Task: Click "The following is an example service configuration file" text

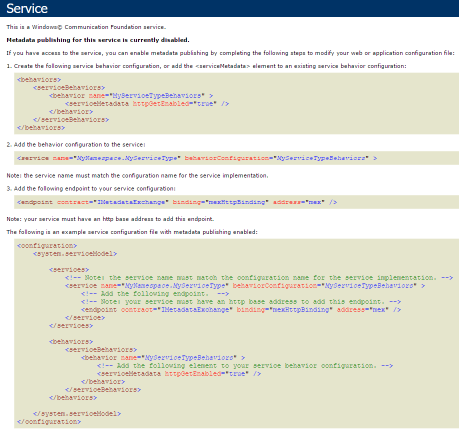Action: tap(132, 232)
